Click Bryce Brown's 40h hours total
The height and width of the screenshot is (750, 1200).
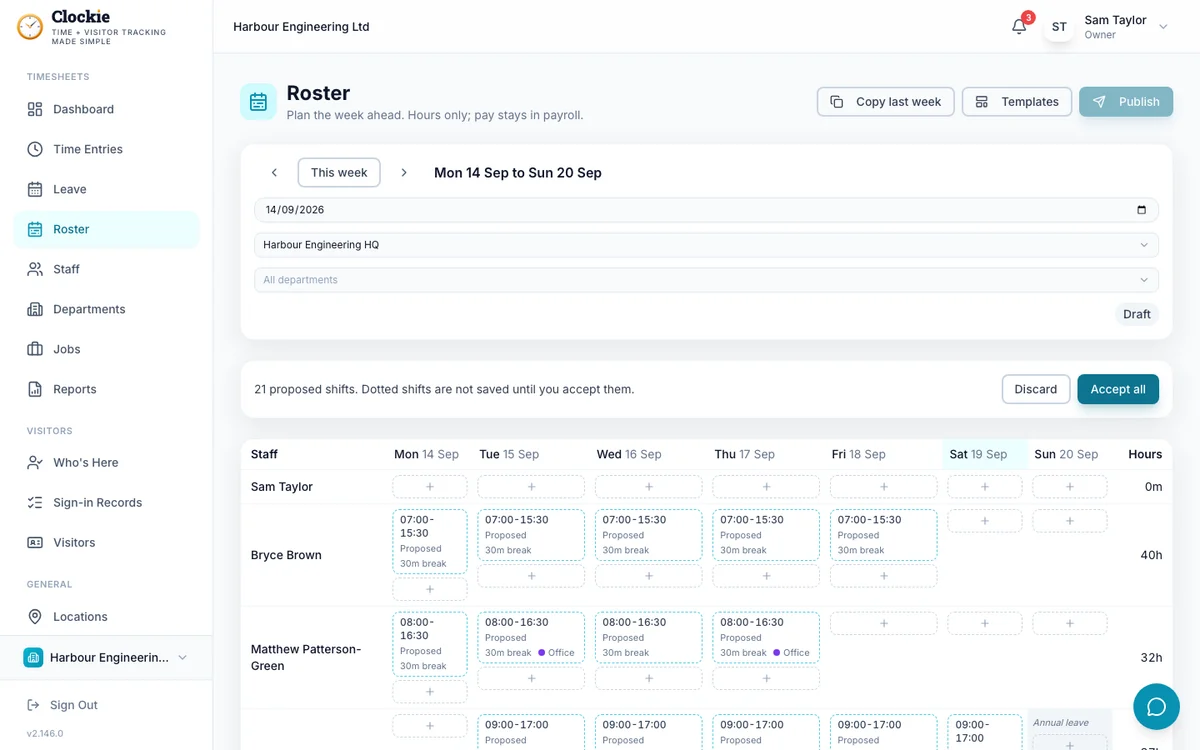pyautogui.click(x=1151, y=555)
